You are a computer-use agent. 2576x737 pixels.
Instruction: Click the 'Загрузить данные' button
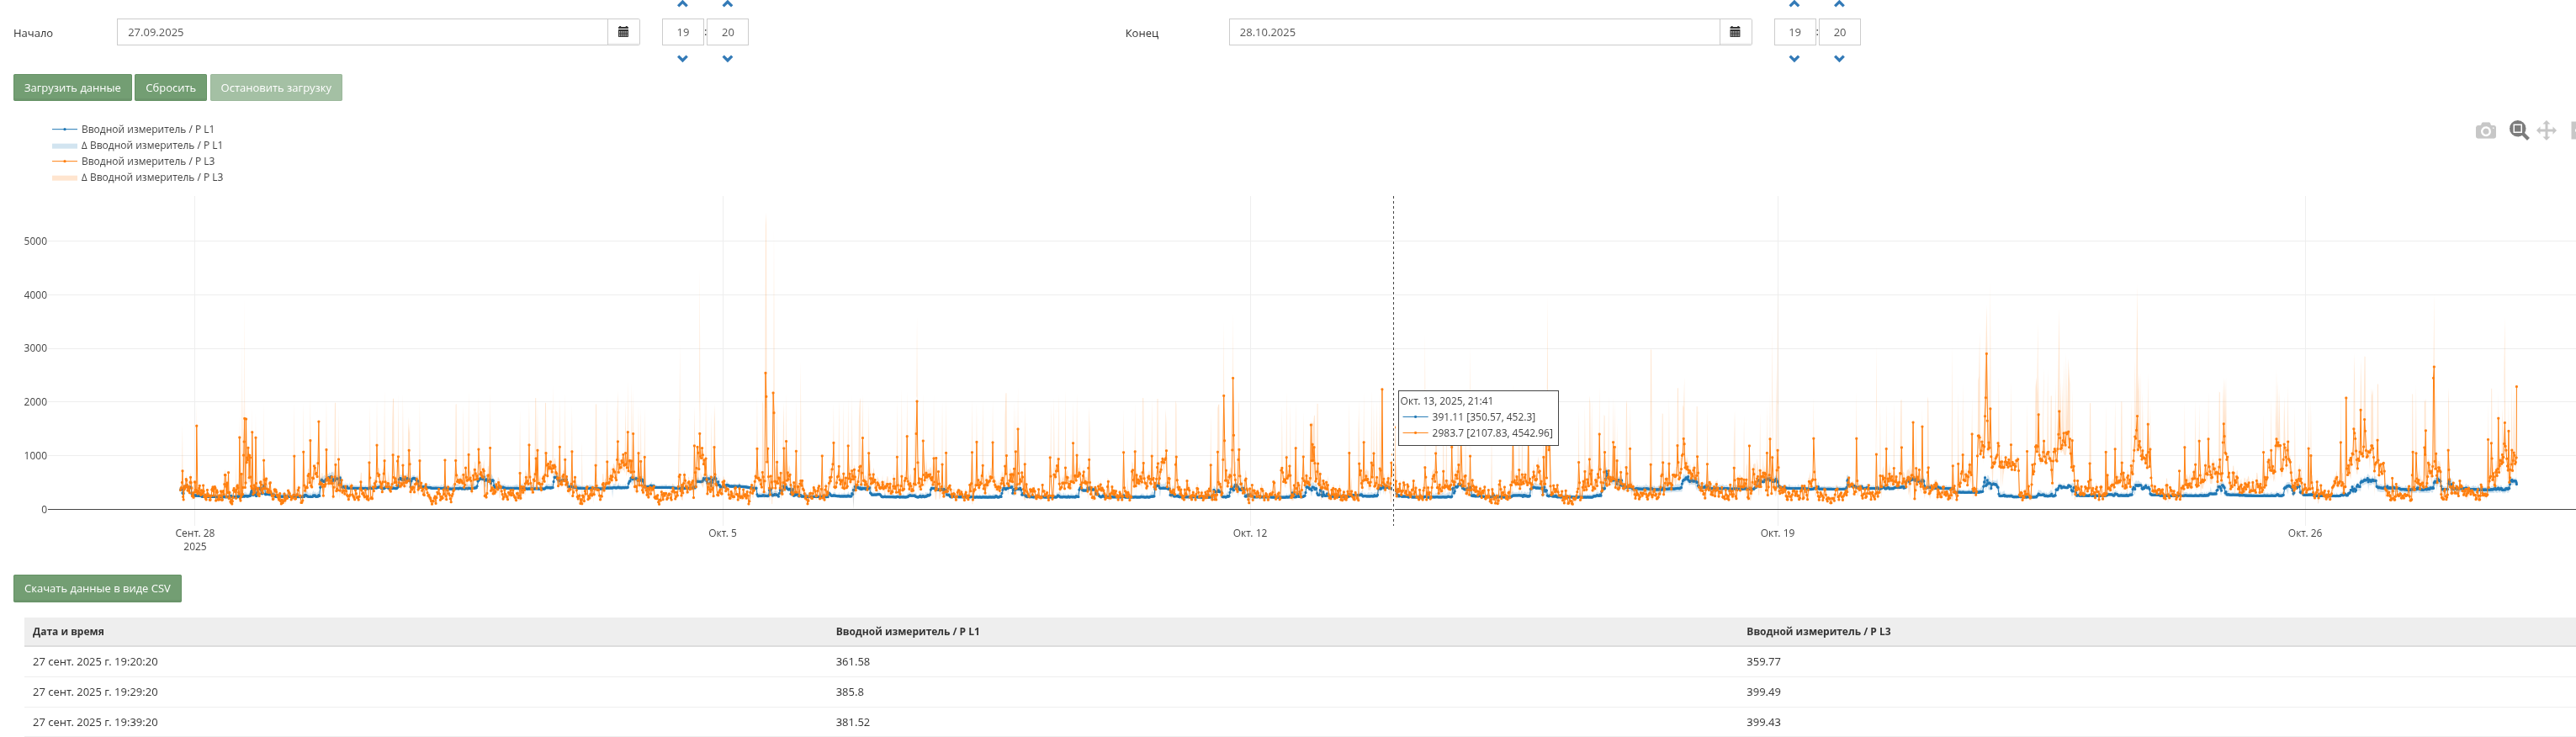point(72,88)
